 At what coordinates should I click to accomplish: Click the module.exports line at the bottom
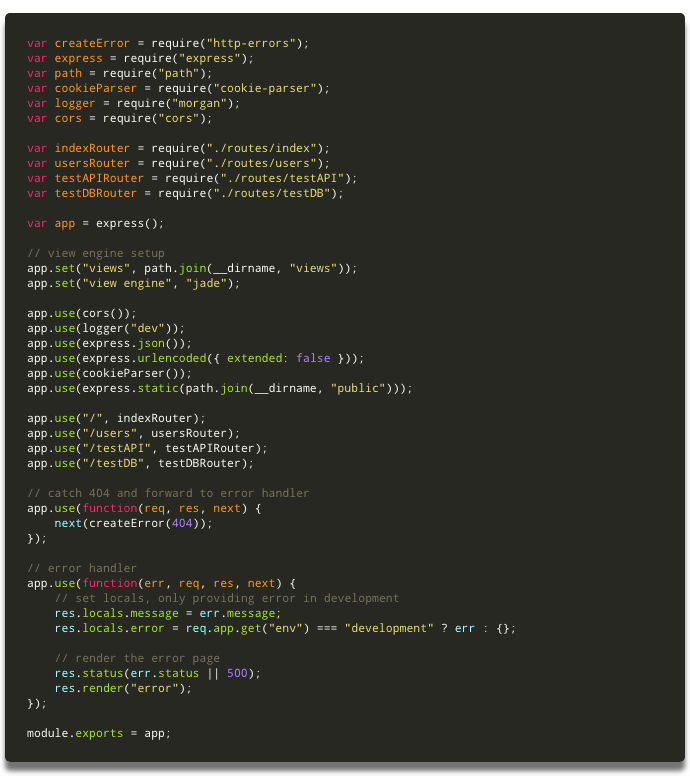(98, 733)
